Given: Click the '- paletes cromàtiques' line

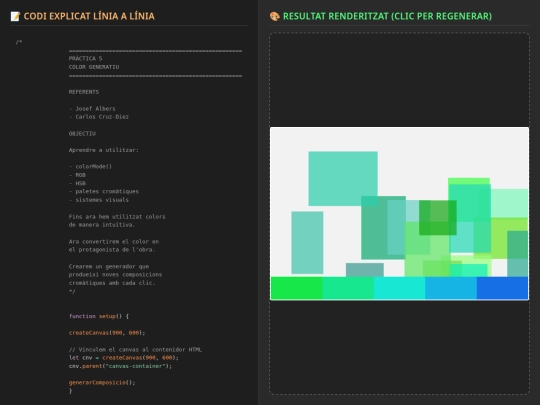Looking at the screenshot, I should [104, 191].
